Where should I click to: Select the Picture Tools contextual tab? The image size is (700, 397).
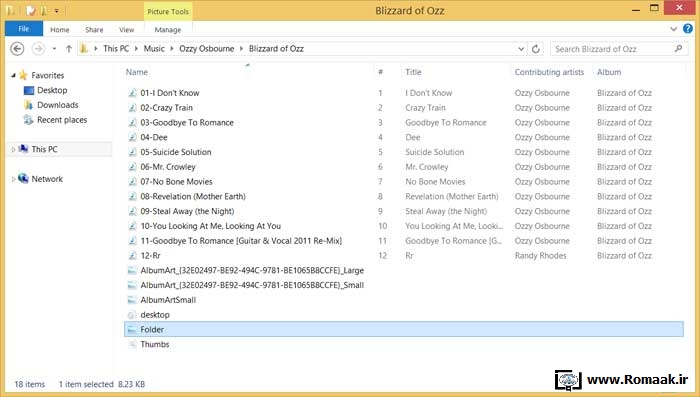[168, 12]
